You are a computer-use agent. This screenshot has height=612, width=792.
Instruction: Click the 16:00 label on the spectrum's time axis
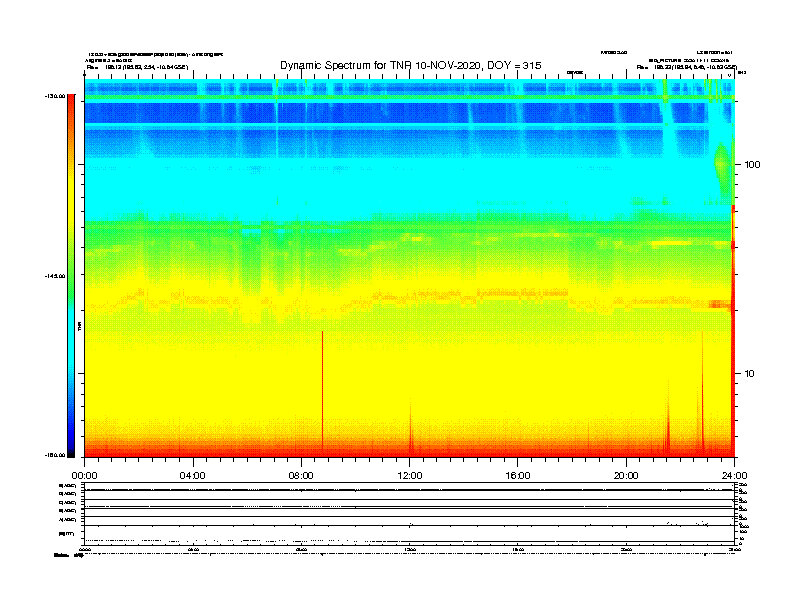tap(518, 476)
